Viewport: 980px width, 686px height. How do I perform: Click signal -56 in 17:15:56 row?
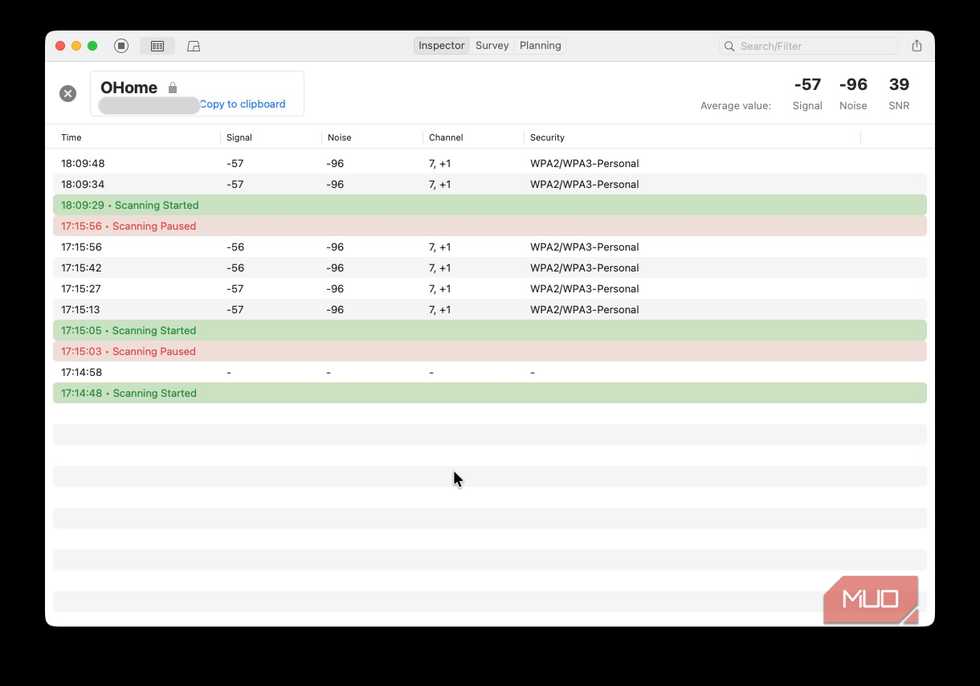pyautogui.click(x=235, y=247)
